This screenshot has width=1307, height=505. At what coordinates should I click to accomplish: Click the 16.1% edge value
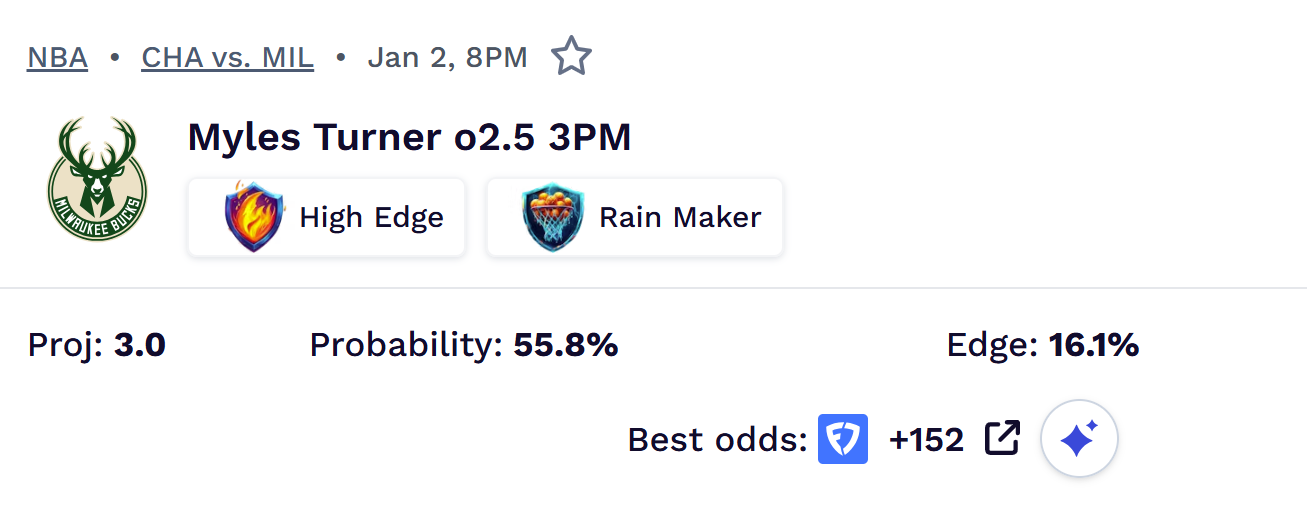click(x=1093, y=345)
